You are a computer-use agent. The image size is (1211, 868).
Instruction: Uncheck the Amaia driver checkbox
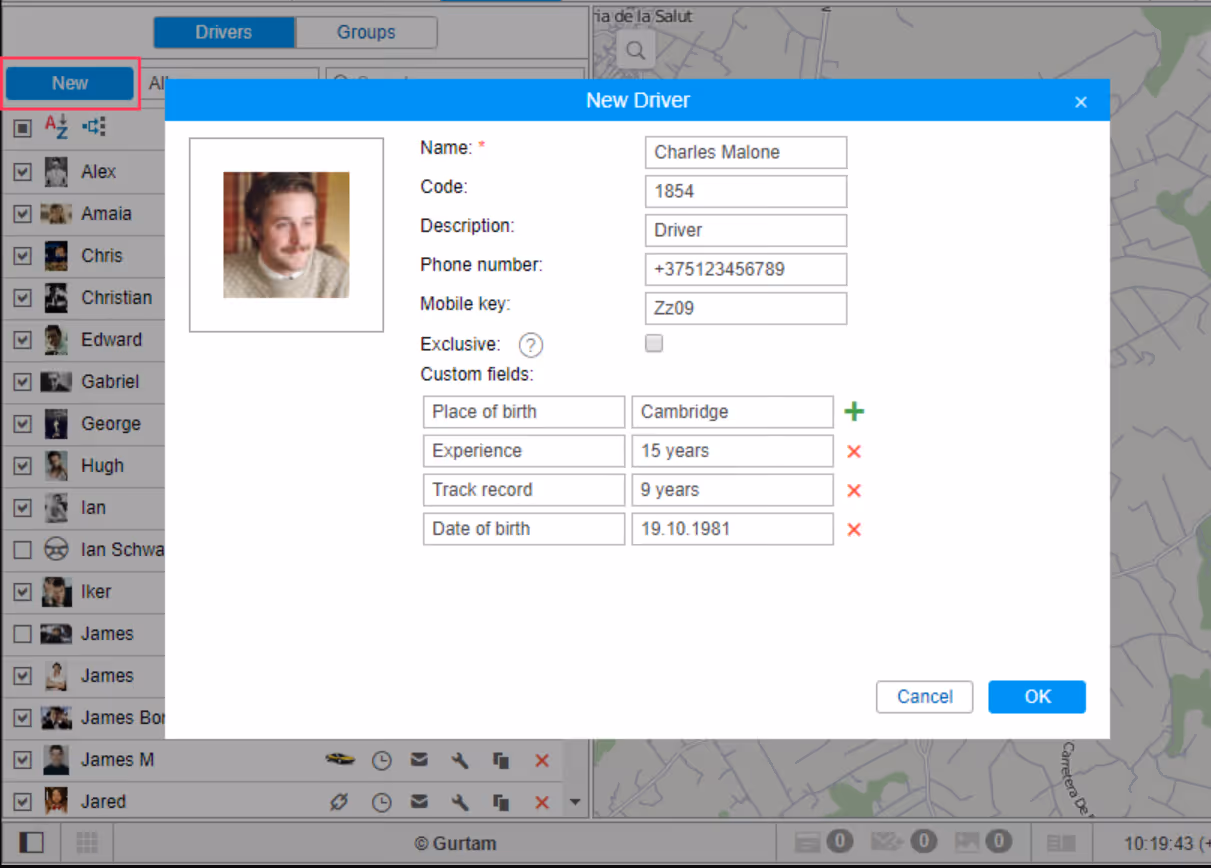tap(22, 214)
